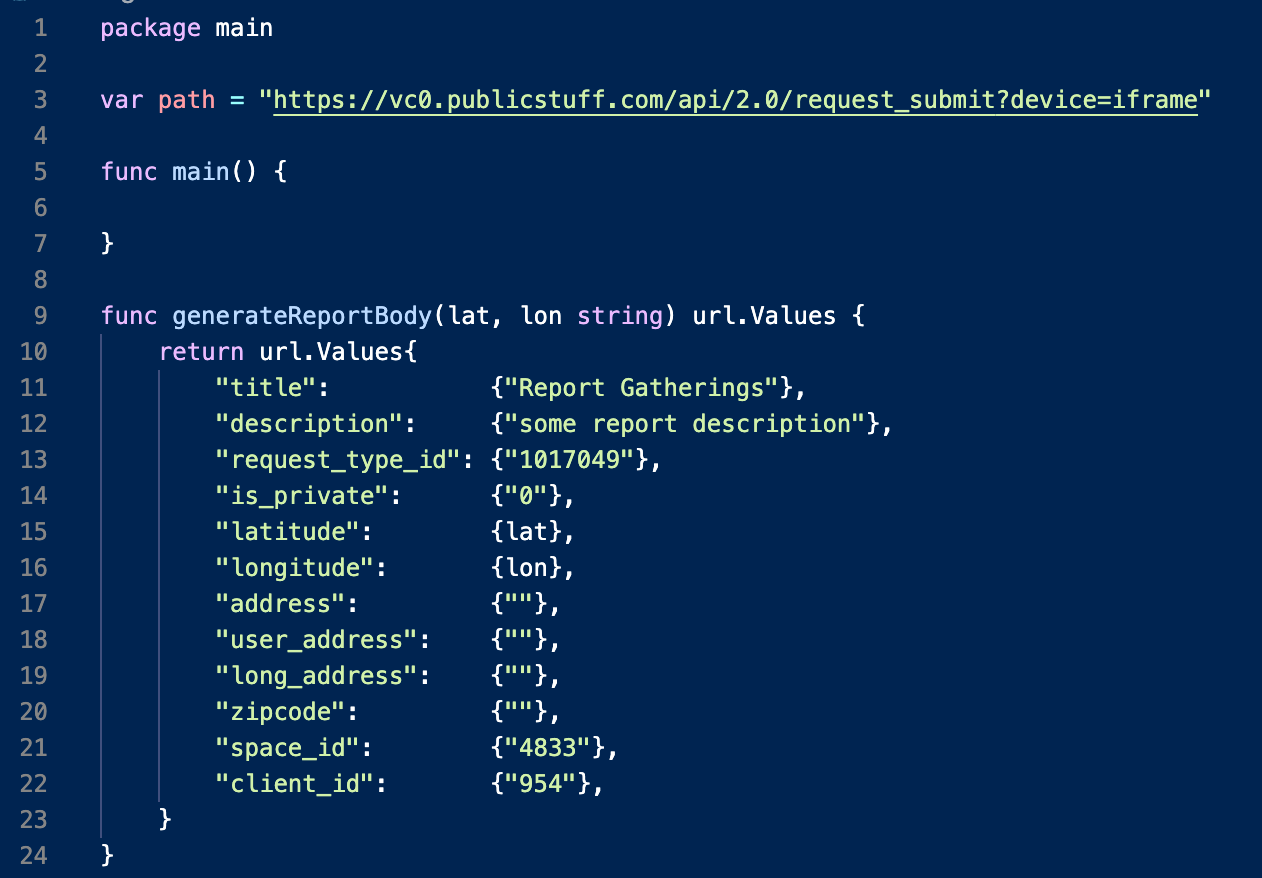The width and height of the screenshot is (1262, 878).
Task: Click the main function name
Action: (200, 172)
